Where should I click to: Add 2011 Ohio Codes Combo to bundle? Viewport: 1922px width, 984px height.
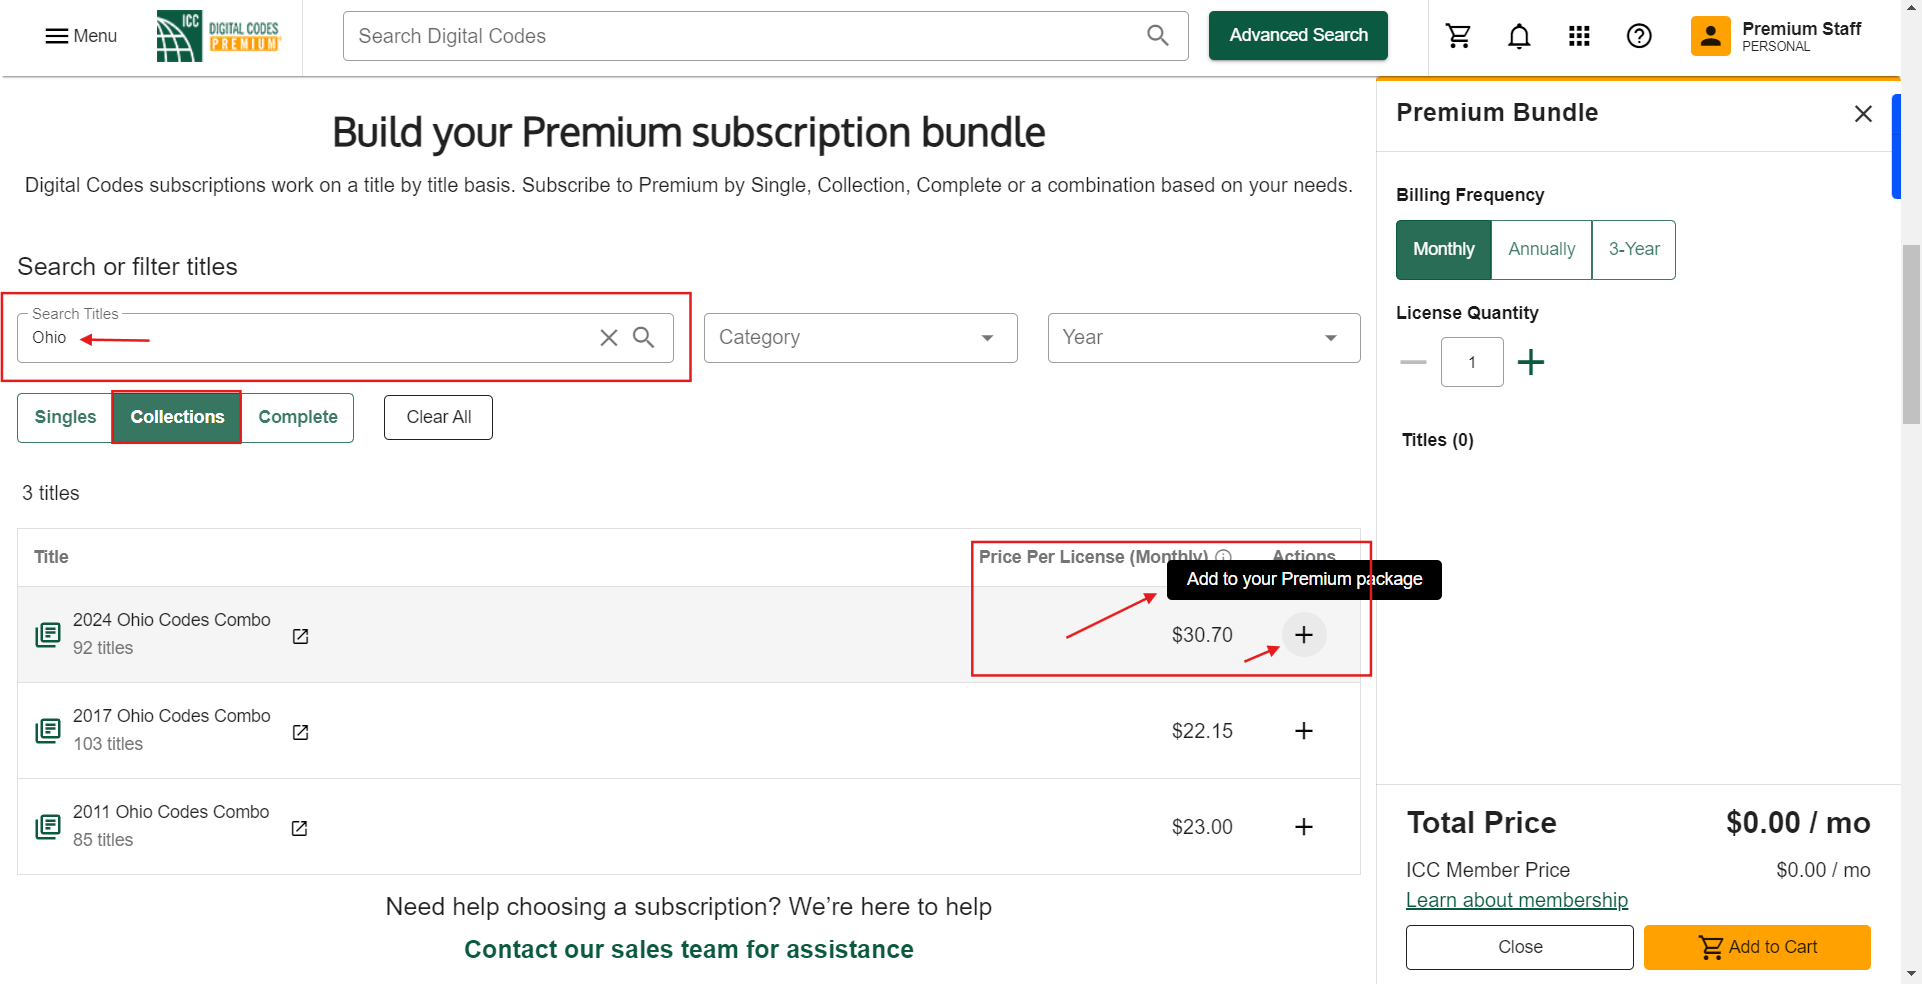[1304, 827]
